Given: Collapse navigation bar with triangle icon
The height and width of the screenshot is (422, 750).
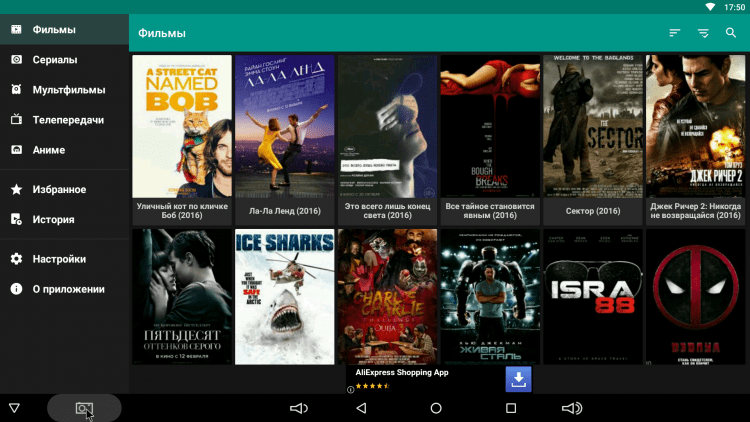Looking at the screenshot, I should tap(14, 408).
